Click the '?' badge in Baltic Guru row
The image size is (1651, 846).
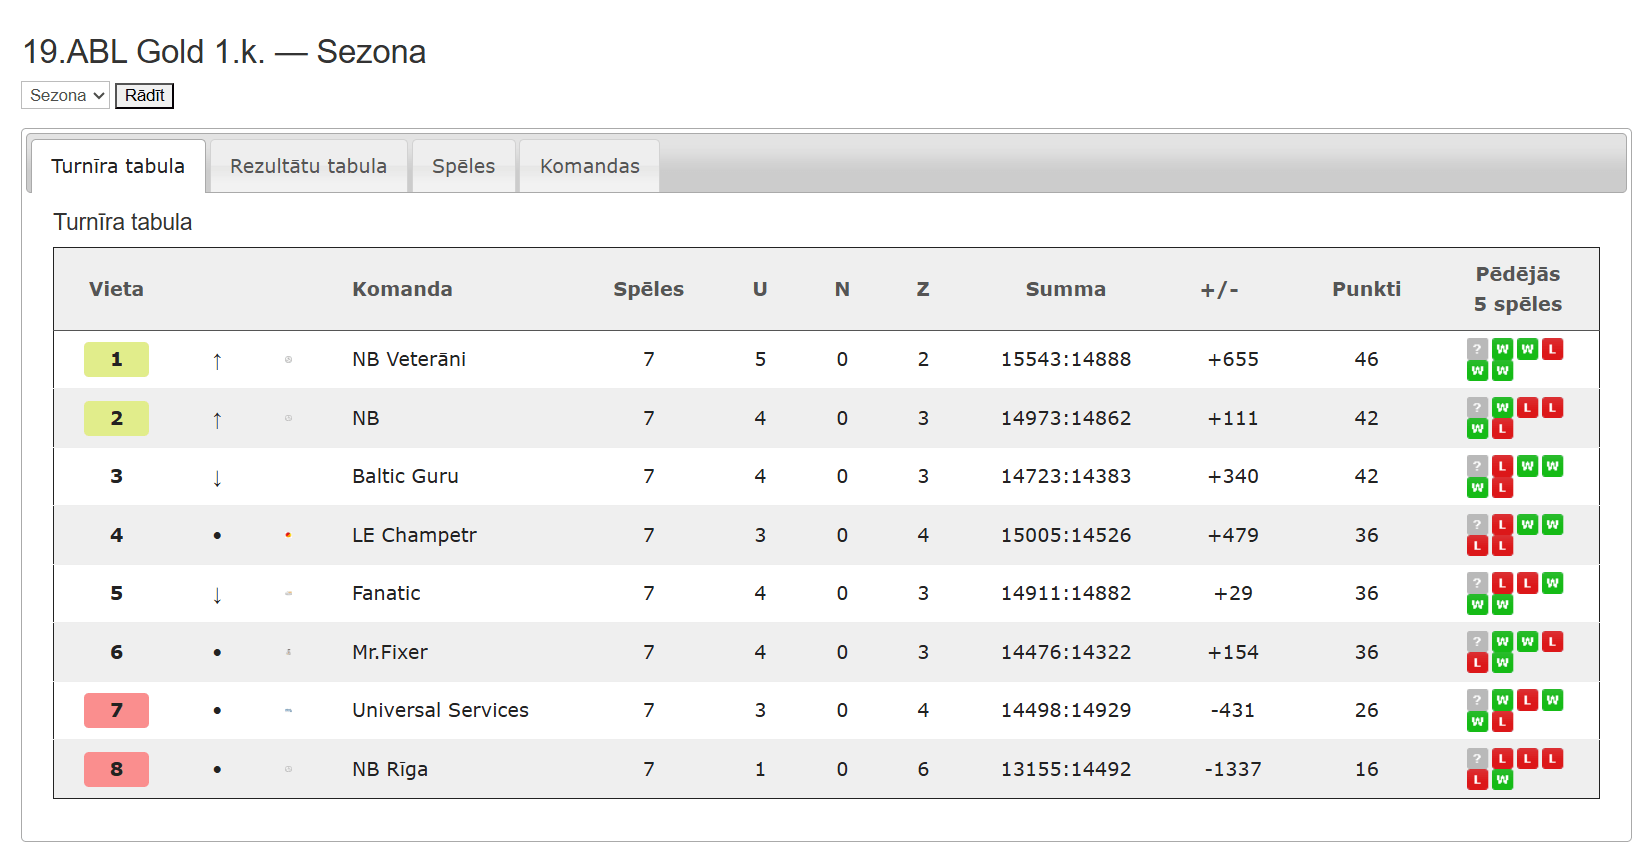(x=1477, y=466)
